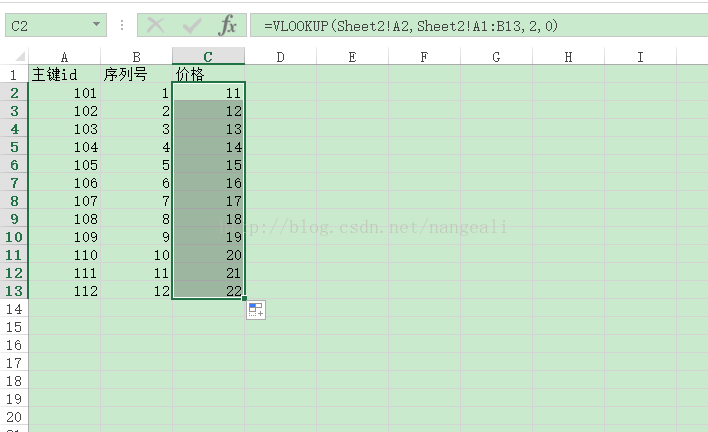Select column C header

208,56
